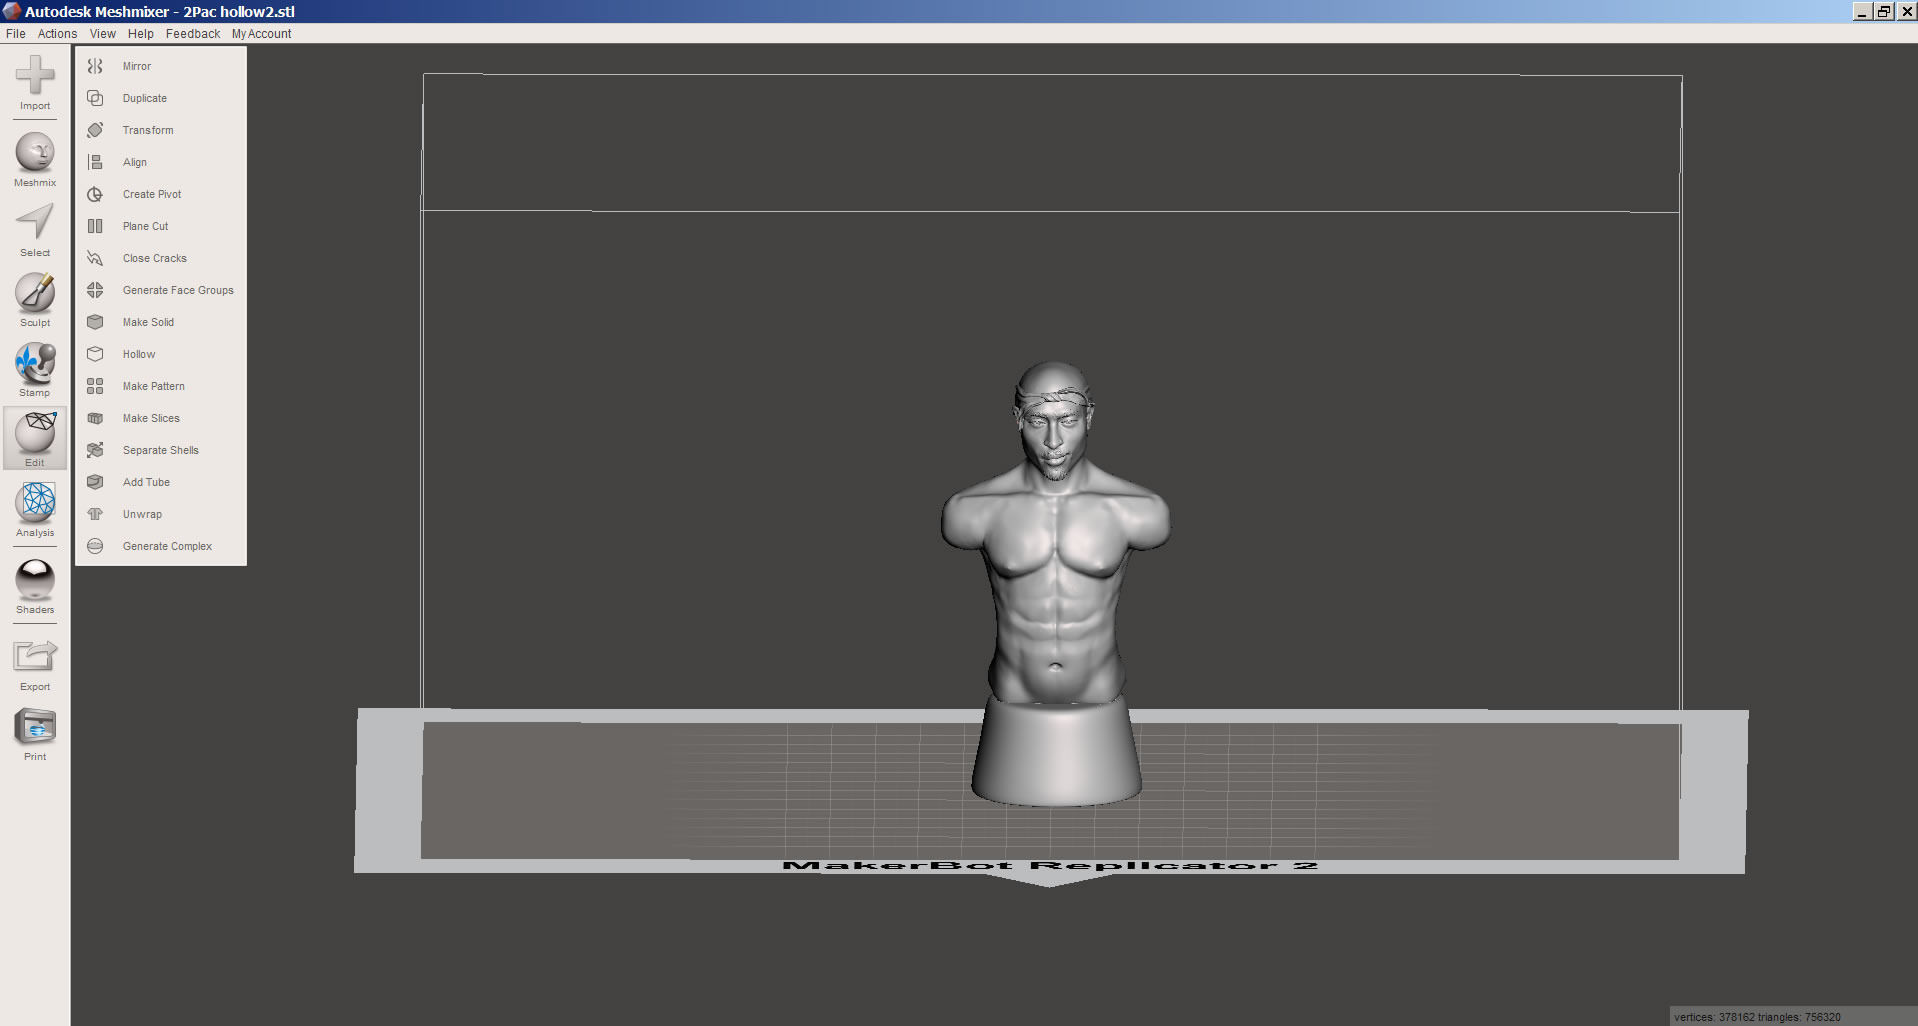The image size is (1918, 1026).
Task: Click the Plane Cut icon
Action: [95, 226]
